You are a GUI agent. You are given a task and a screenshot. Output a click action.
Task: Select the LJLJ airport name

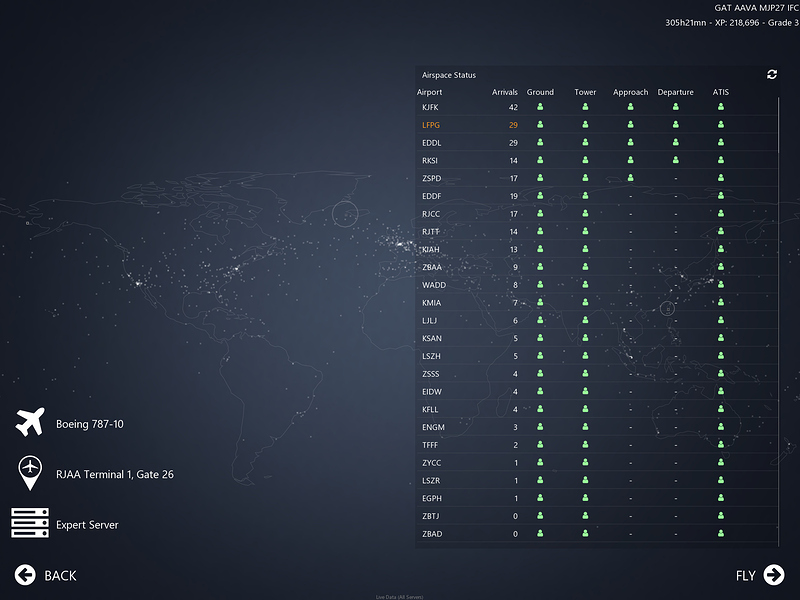(x=430, y=320)
